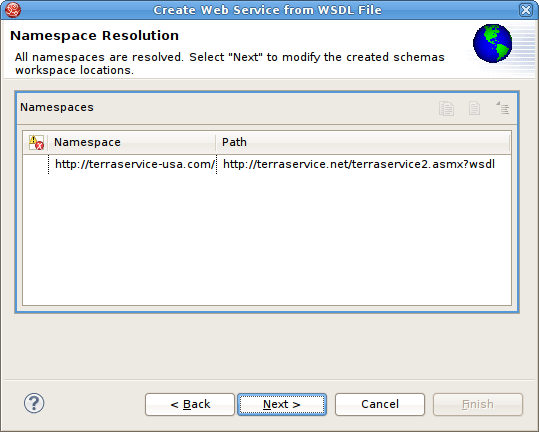The image size is (539, 432).
Task: Sort by the Path column header
Action: click(x=363, y=142)
